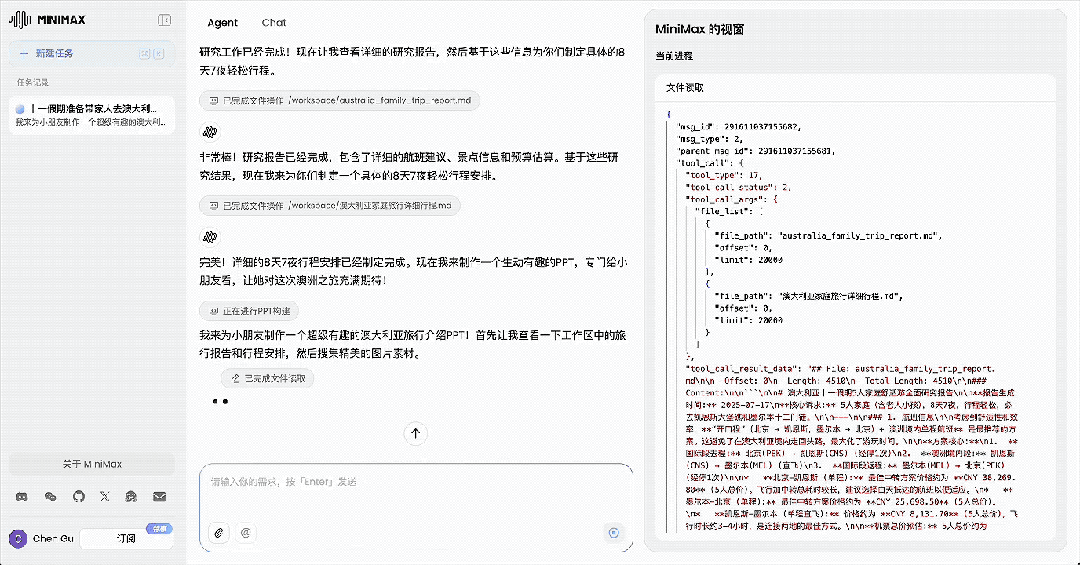The height and width of the screenshot is (565, 1080).
Task: Click the stop/send button in the input box
Action: 614,533
